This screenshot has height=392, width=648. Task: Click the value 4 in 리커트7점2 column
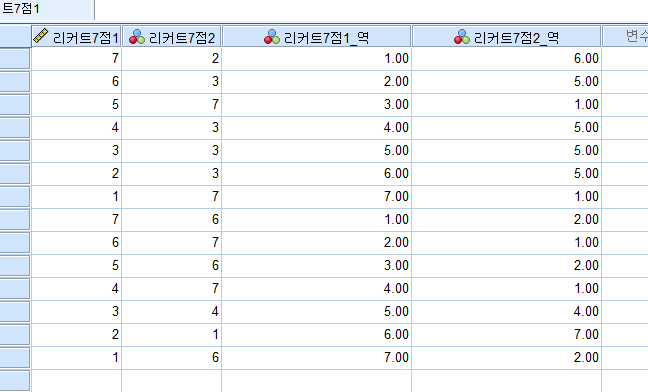[x=172, y=311]
